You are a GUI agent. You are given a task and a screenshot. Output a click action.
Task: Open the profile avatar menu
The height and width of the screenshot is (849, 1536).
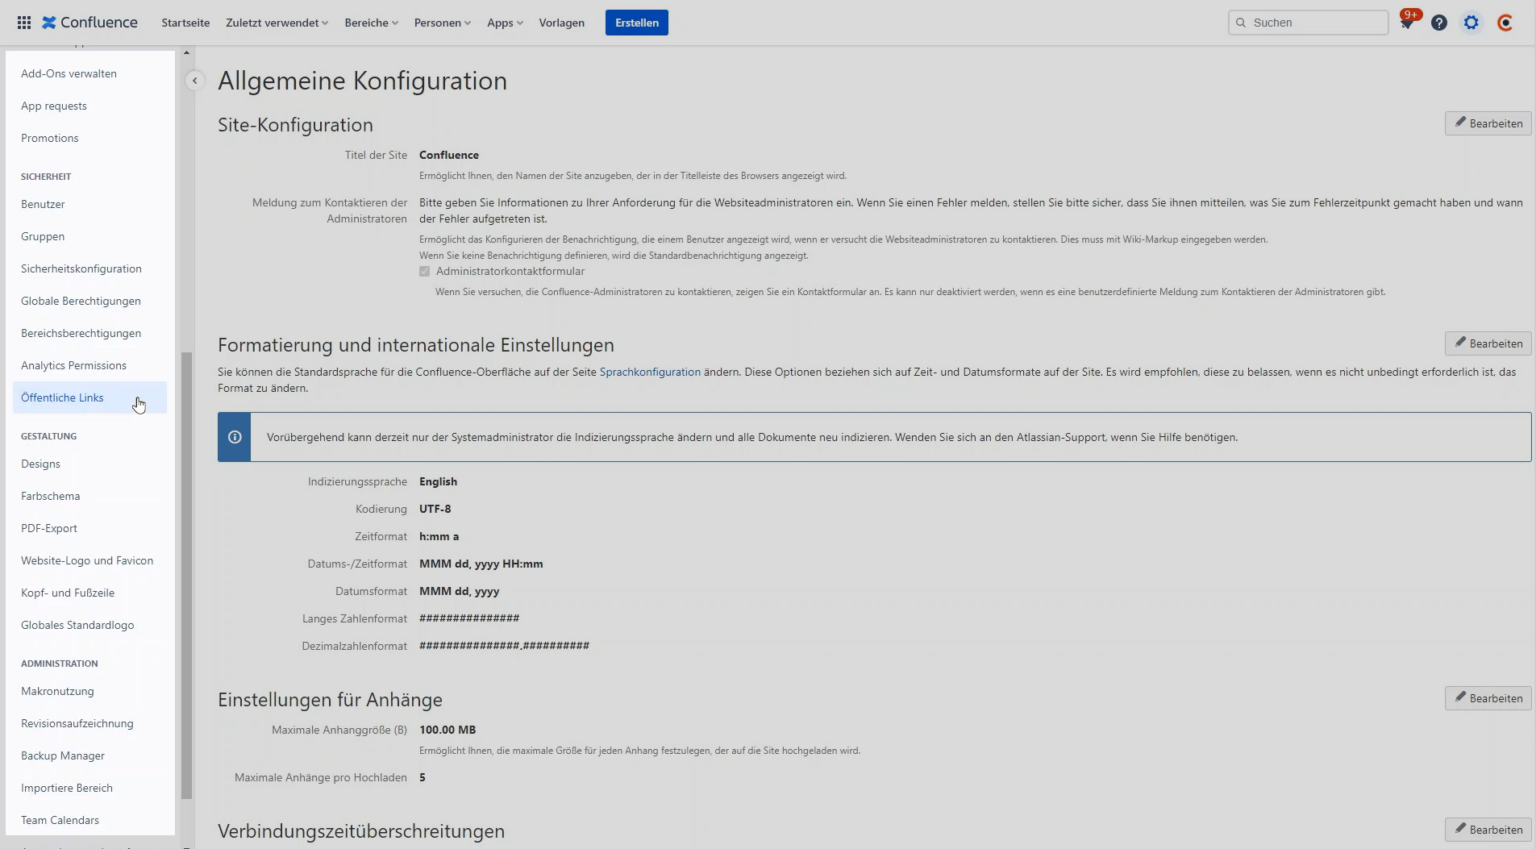(x=1504, y=21)
